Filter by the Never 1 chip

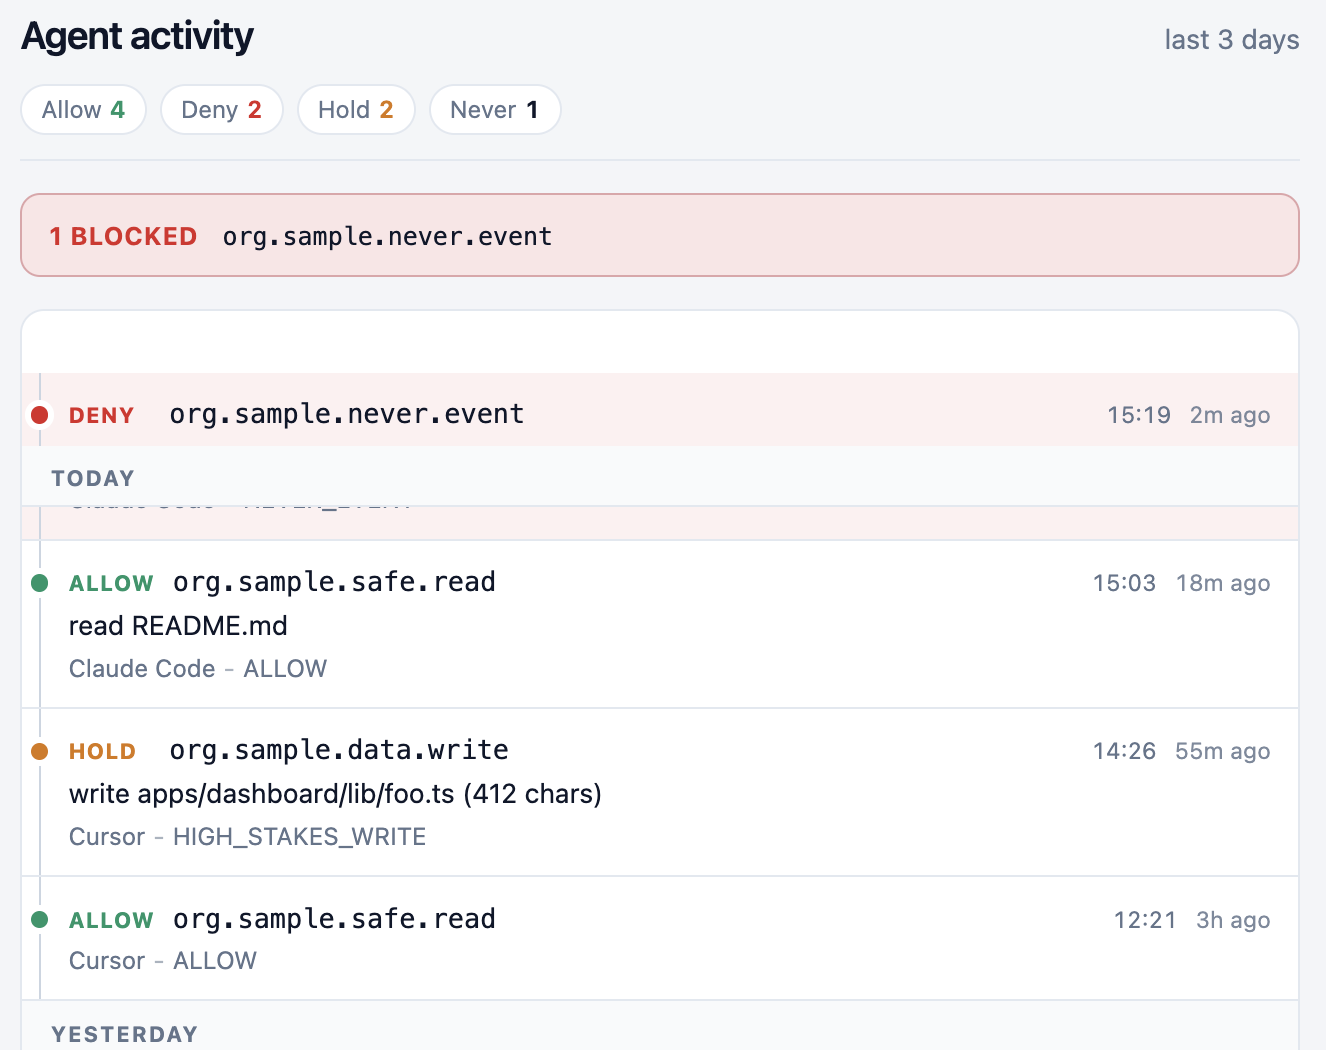point(495,110)
